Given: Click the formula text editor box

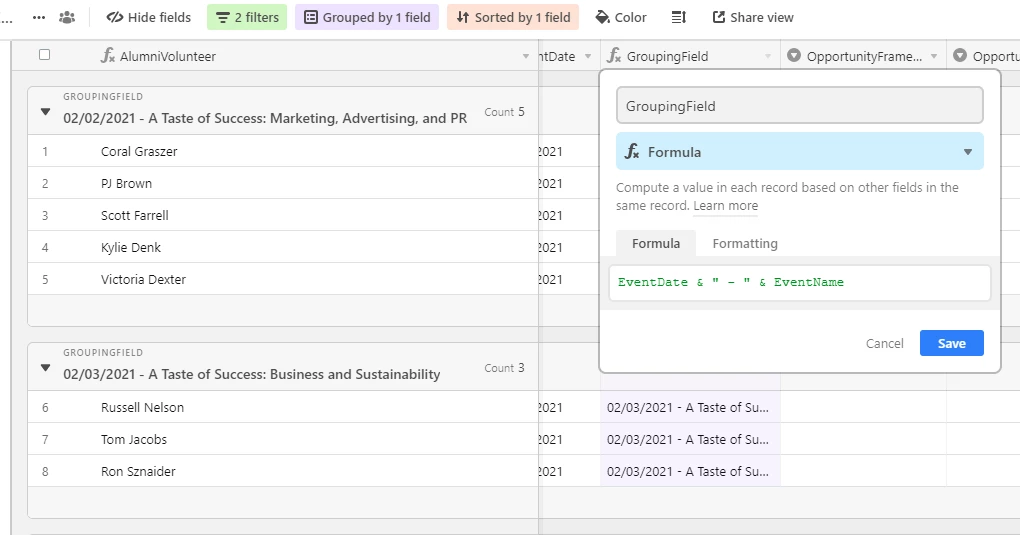Looking at the screenshot, I should [x=799, y=282].
